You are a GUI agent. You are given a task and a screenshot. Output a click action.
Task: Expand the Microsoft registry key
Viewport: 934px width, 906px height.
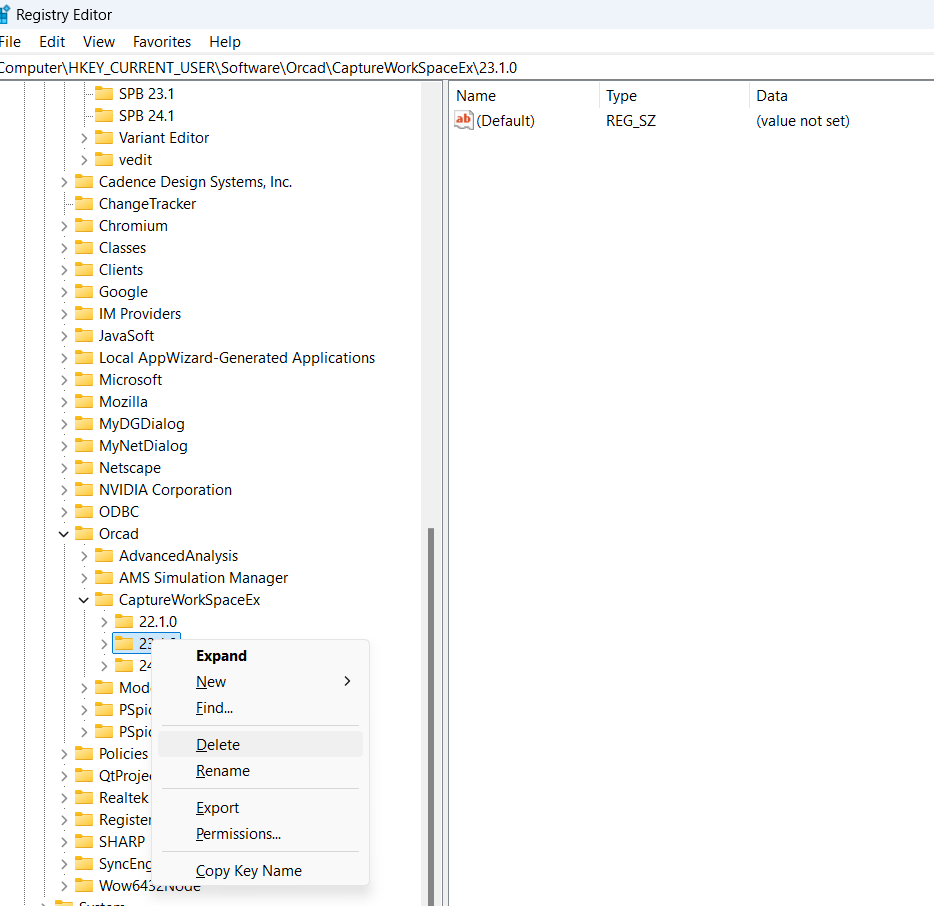click(64, 380)
